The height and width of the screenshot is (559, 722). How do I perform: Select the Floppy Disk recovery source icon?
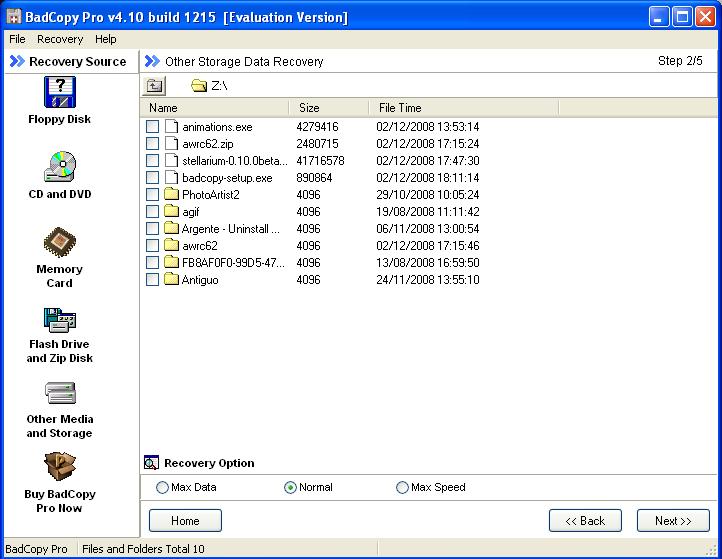click(x=60, y=92)
